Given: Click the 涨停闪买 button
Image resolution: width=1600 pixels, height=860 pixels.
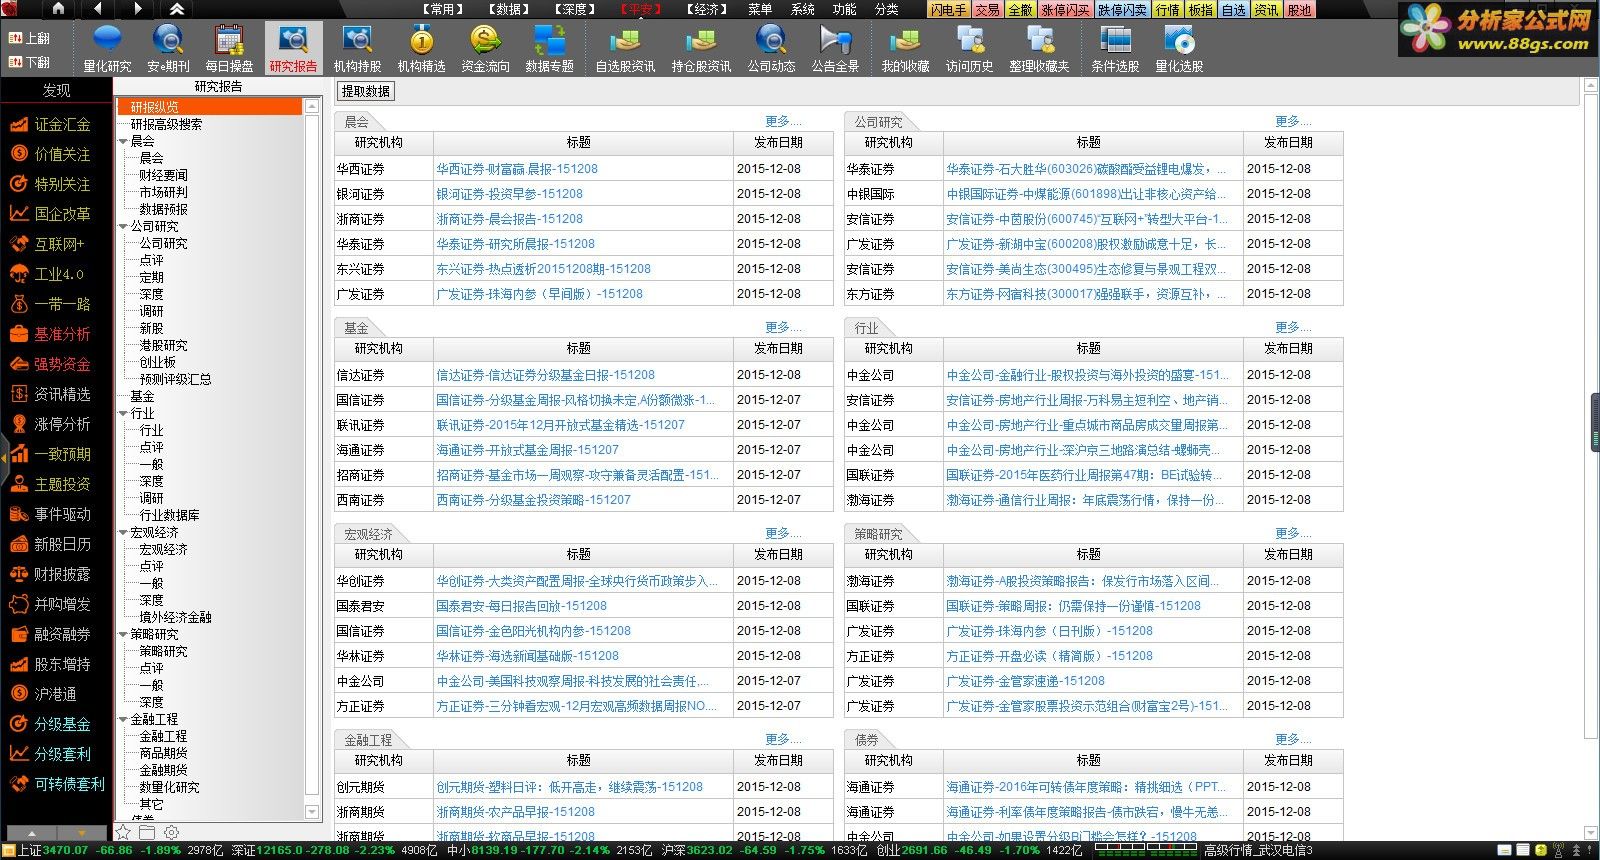Looking at the screenshot, I should (x=1065, y=9).
